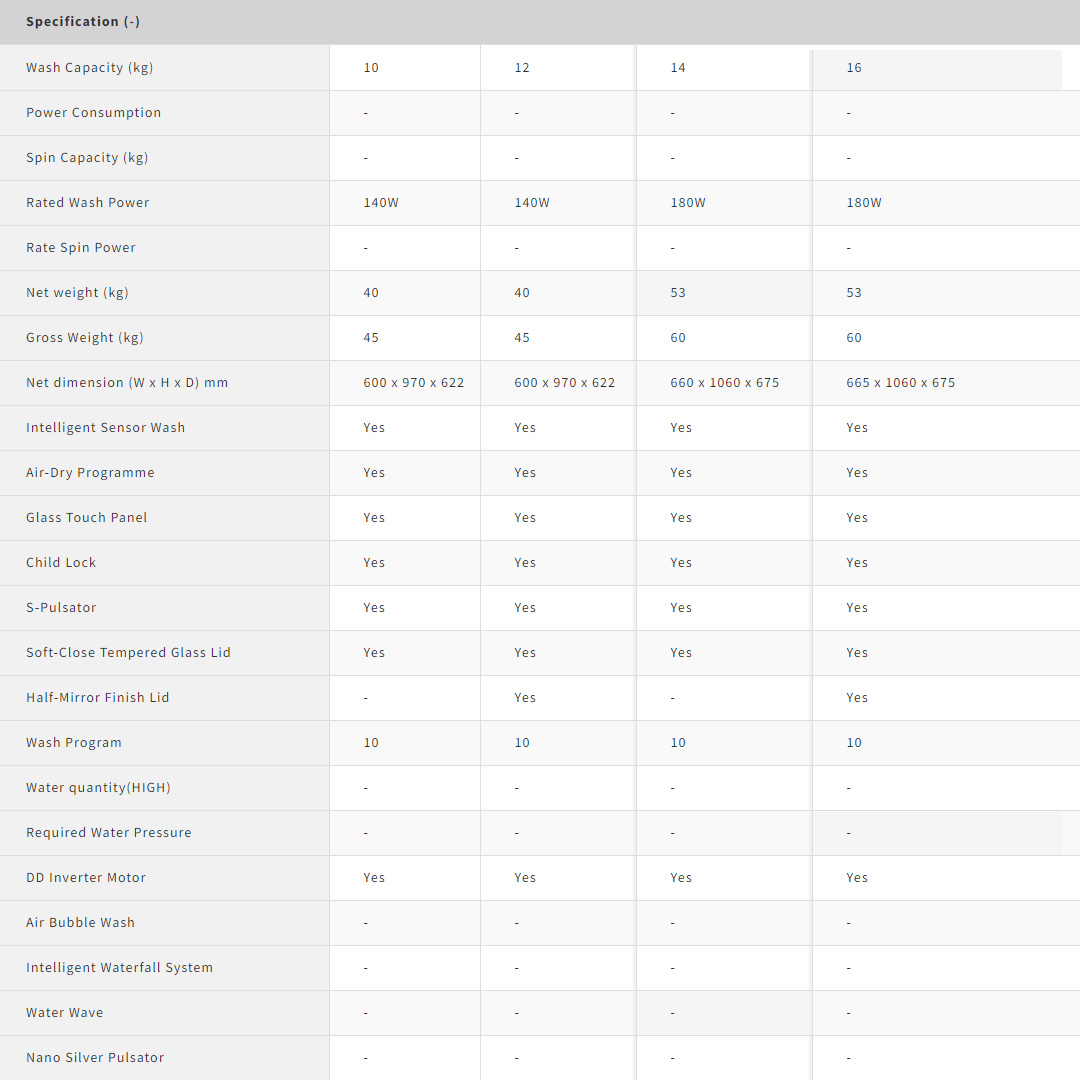Click the DD Inverter Motor row label

[86, 878]
